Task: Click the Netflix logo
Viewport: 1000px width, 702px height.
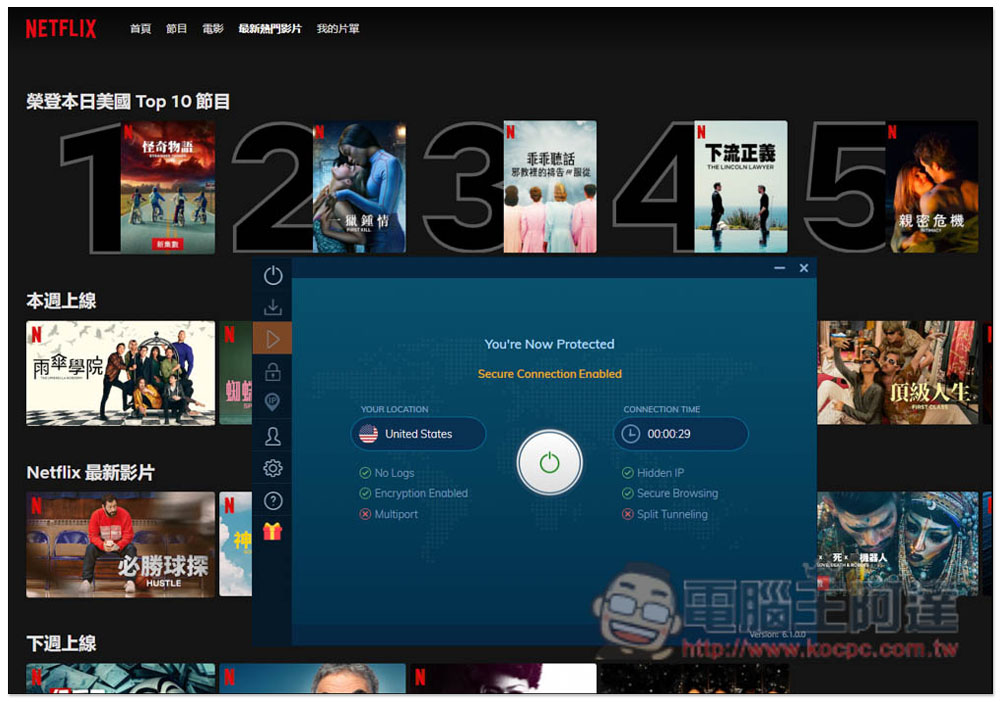Action: 61,29
